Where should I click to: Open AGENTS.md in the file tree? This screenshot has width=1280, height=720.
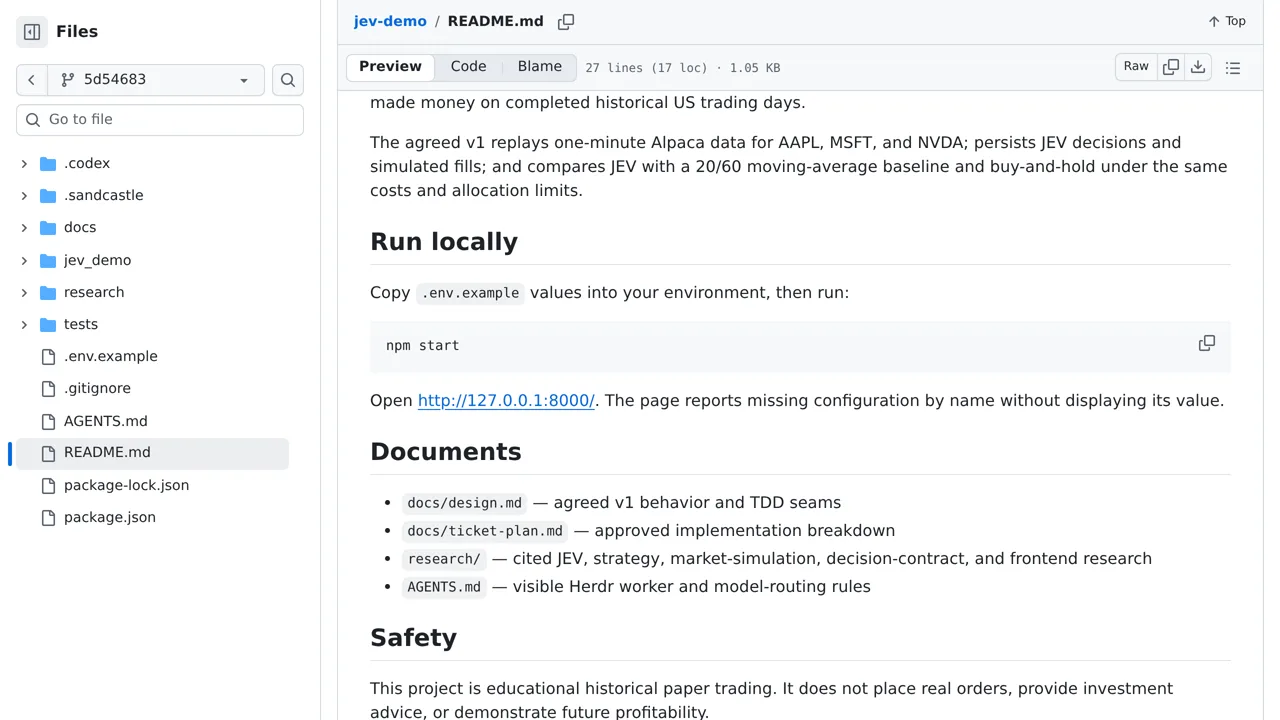106,421
